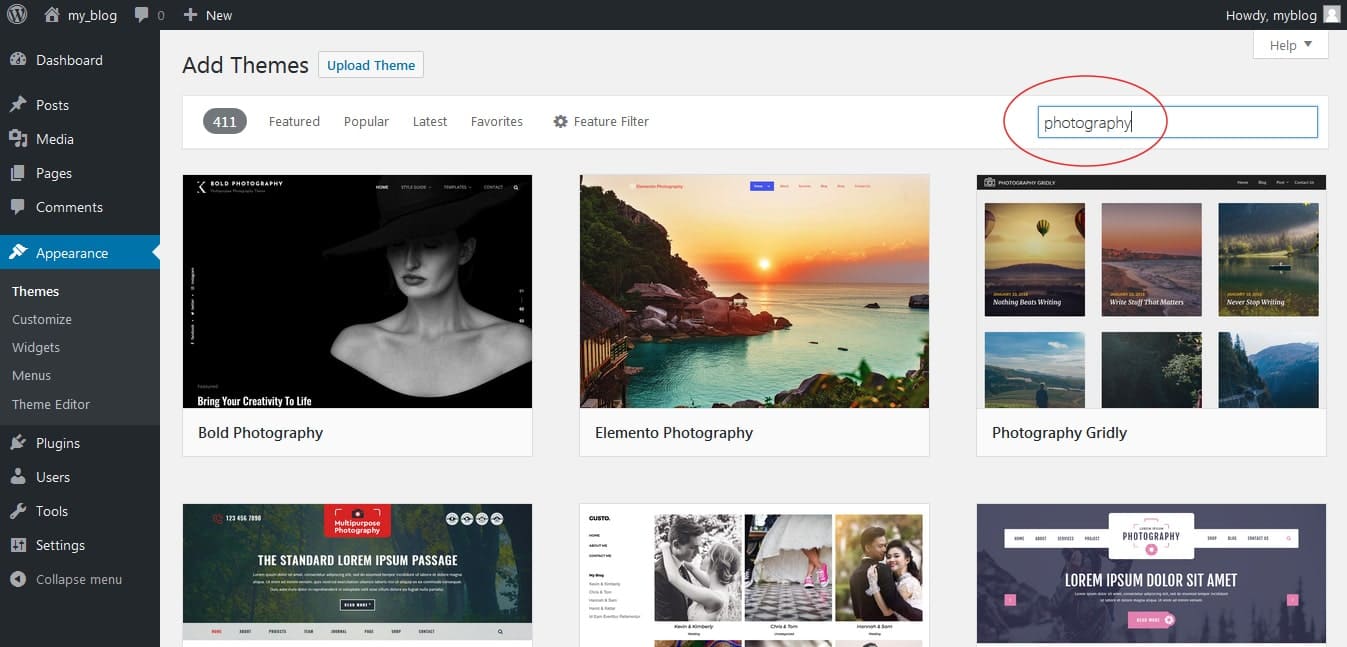Click the WordPress logo icon
This screenshot has height=647, width=1347.
[x=17, y=15]
